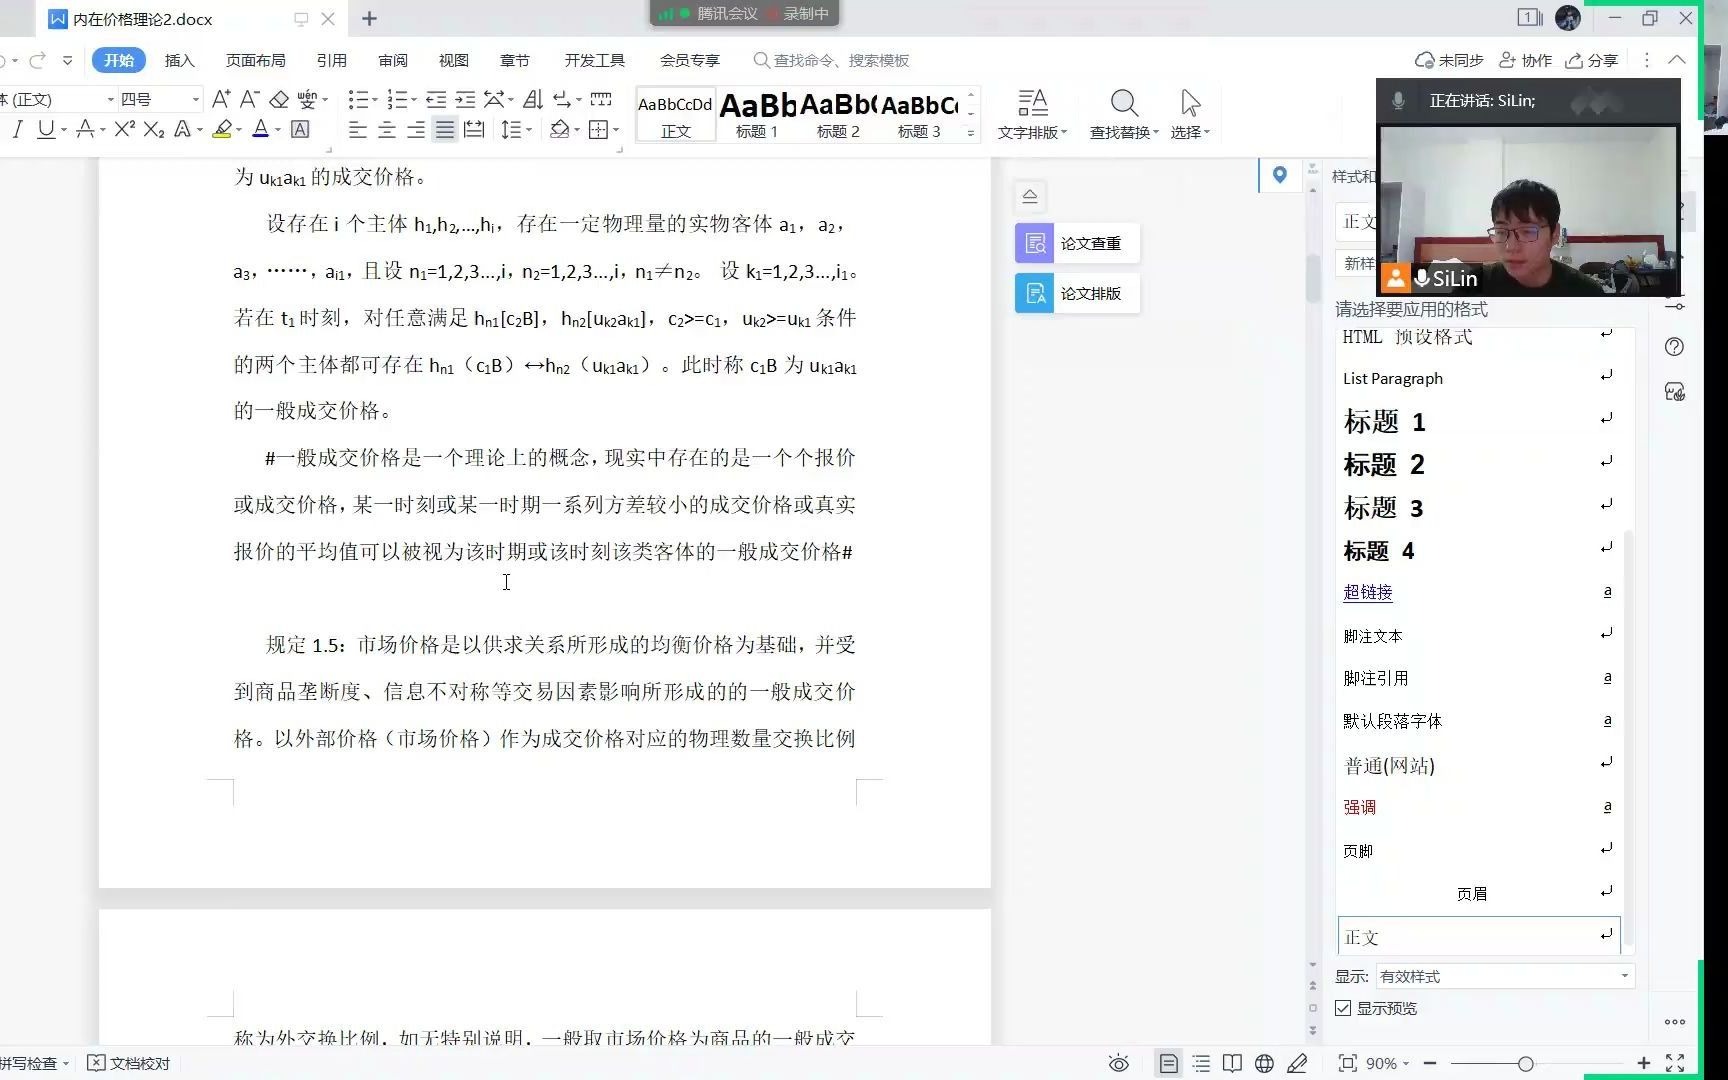
Task: Switch to reading view in status bar
Action: 1232,1063
